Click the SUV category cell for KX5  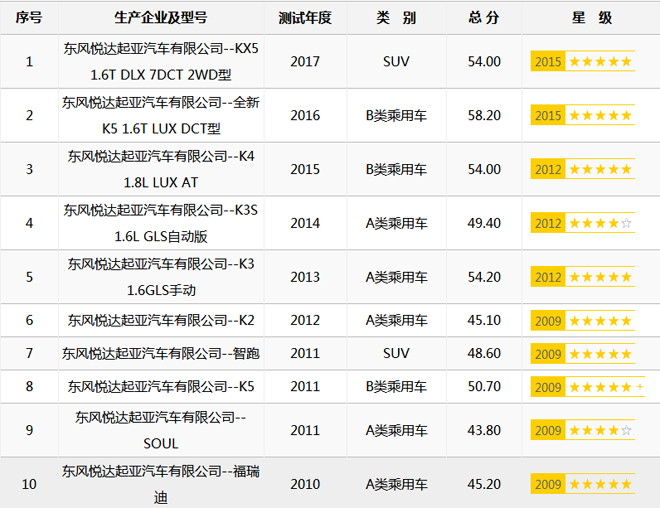[x=396, y=61]
